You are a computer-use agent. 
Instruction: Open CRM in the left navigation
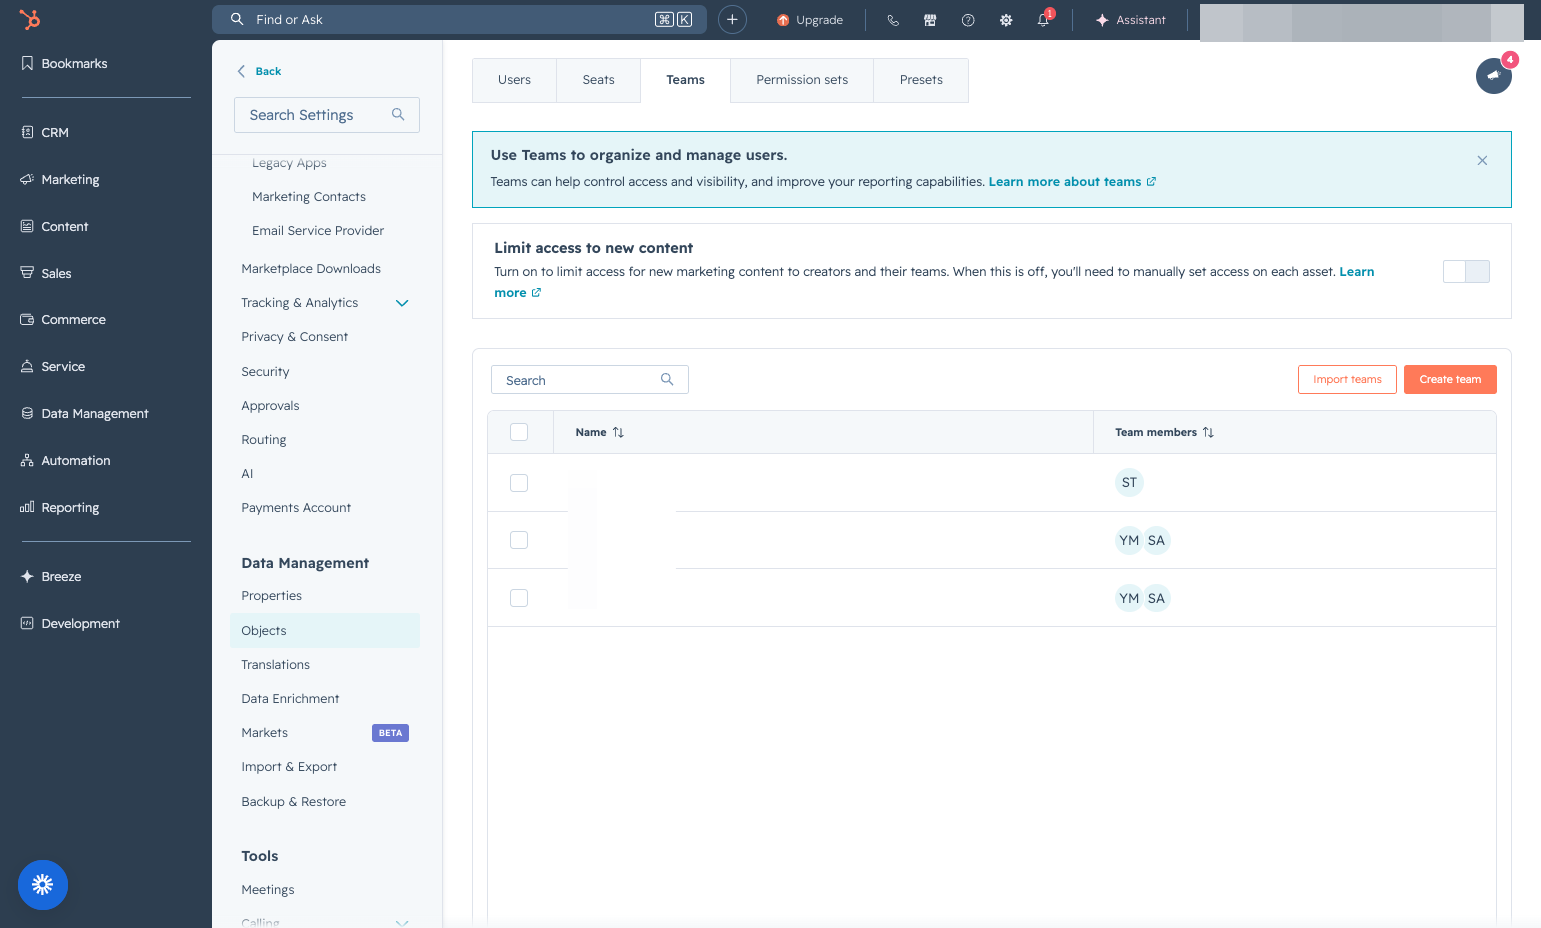[x=45, y=132]
